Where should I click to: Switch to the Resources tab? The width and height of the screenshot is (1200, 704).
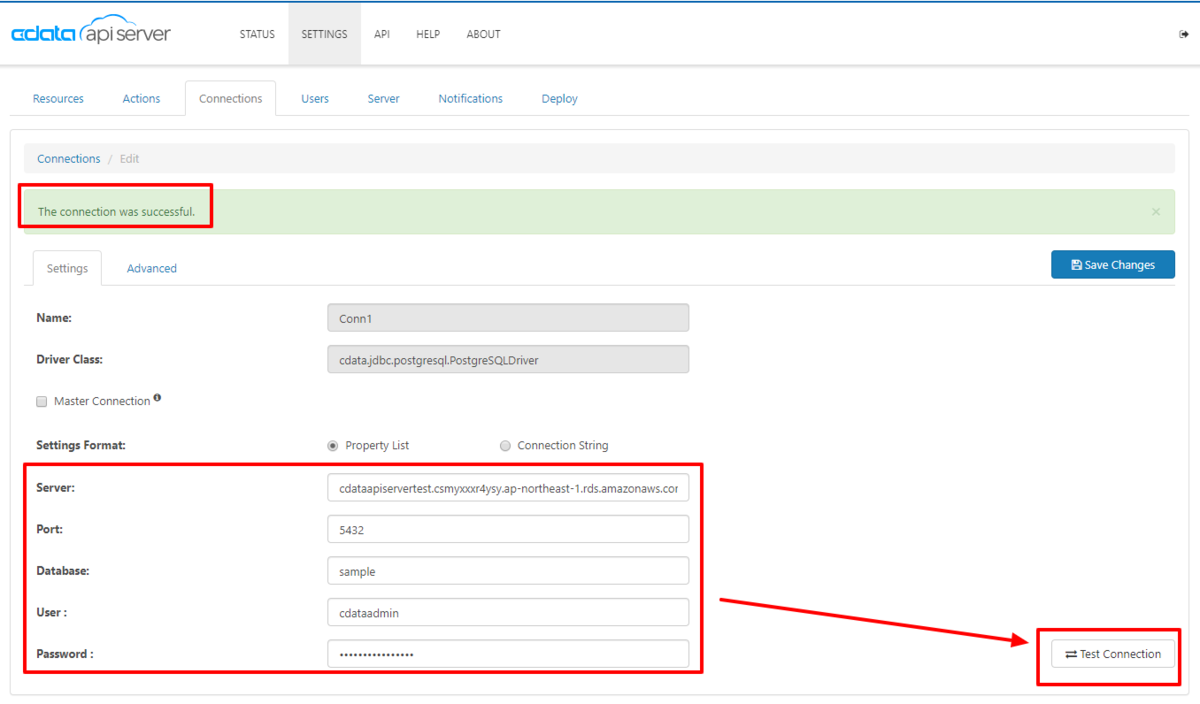(58, 98)
